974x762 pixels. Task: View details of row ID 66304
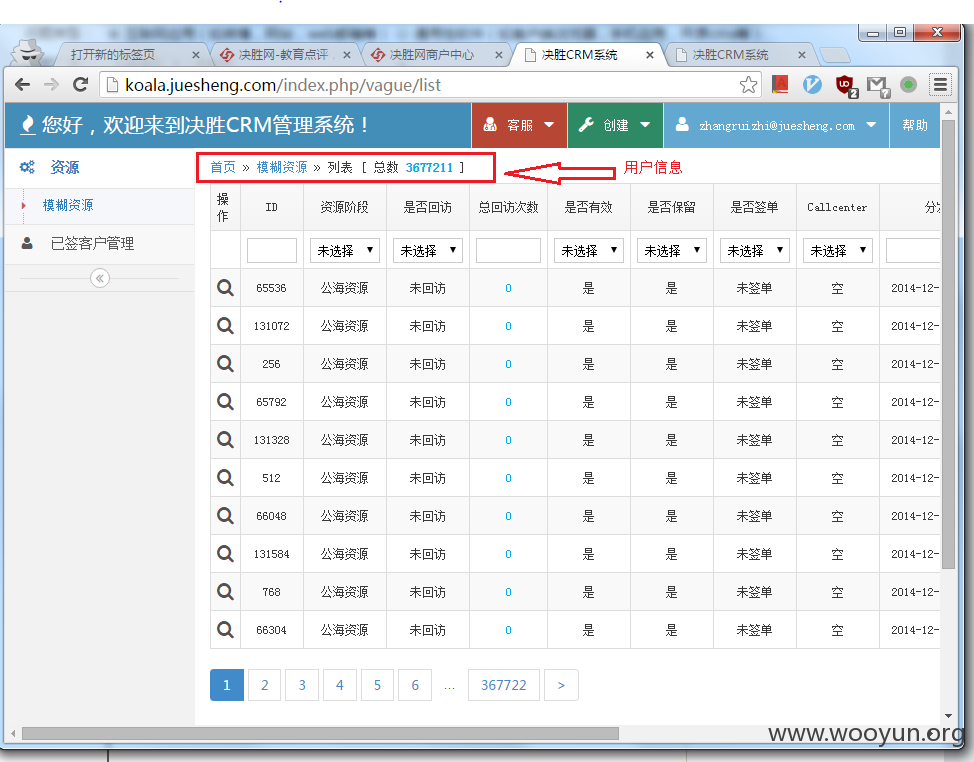tap(225, 630)
